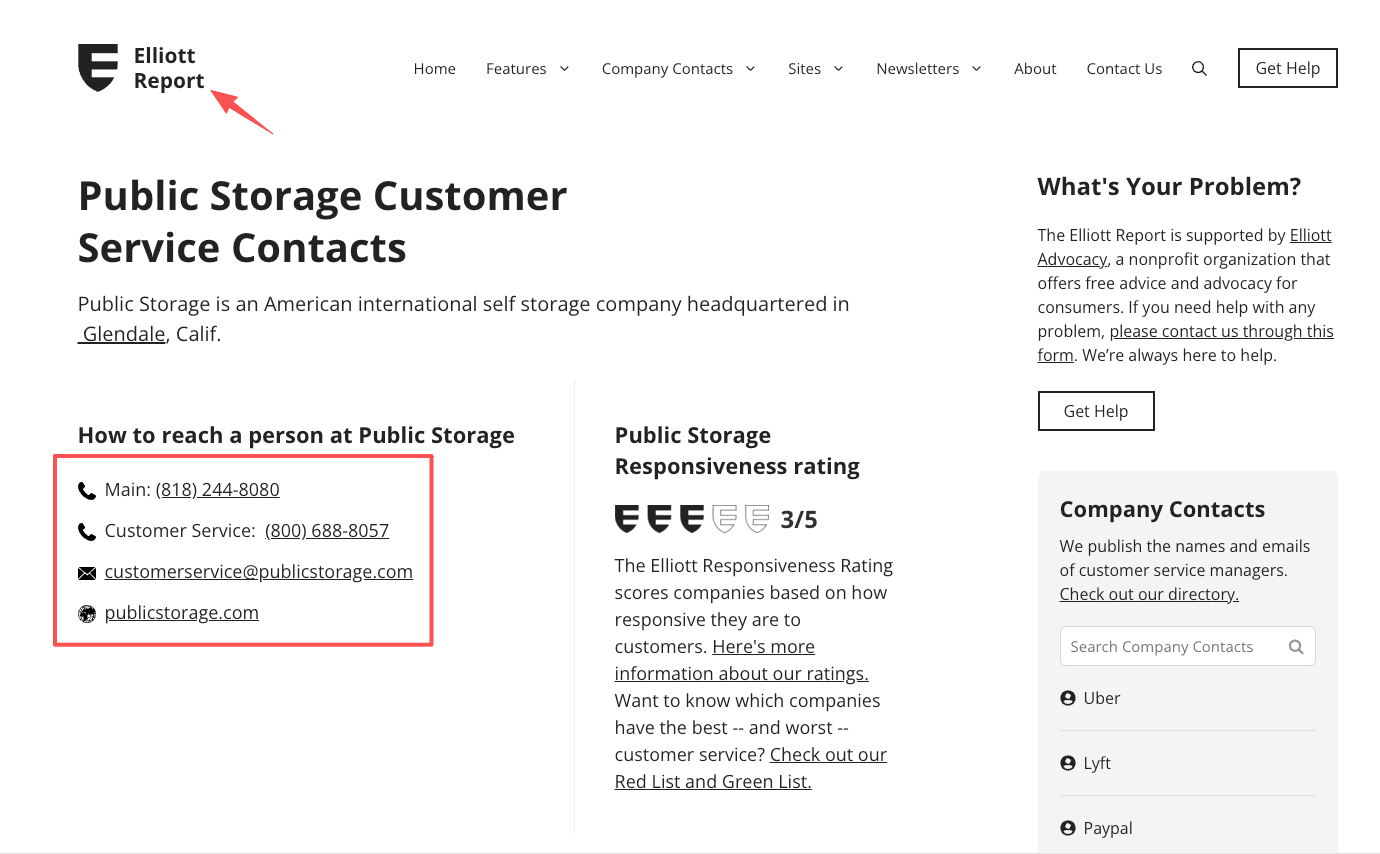Follow the Red List and Green List link
Screen dimensions: 1380x854
click(x=712, y=781)
